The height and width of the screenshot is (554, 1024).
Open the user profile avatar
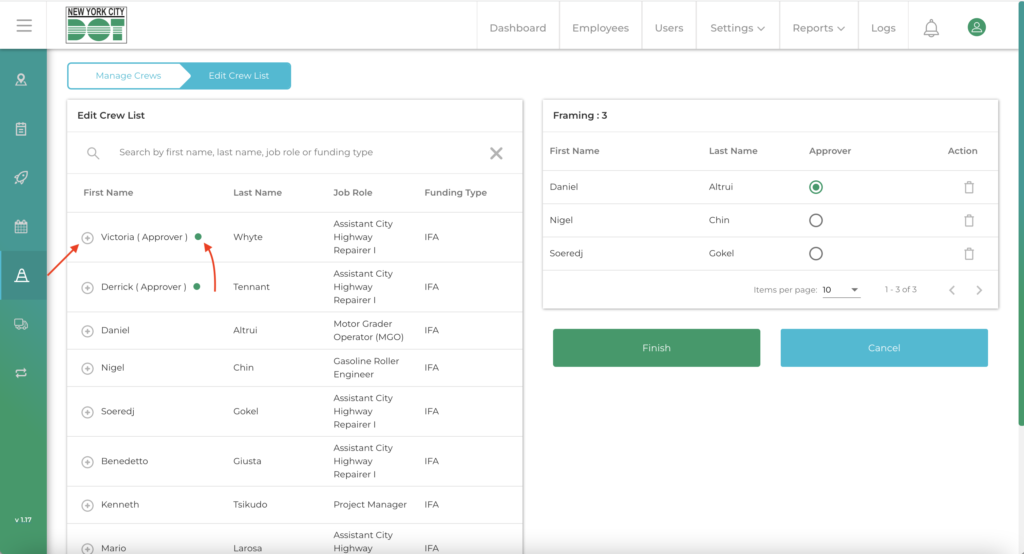976,27
